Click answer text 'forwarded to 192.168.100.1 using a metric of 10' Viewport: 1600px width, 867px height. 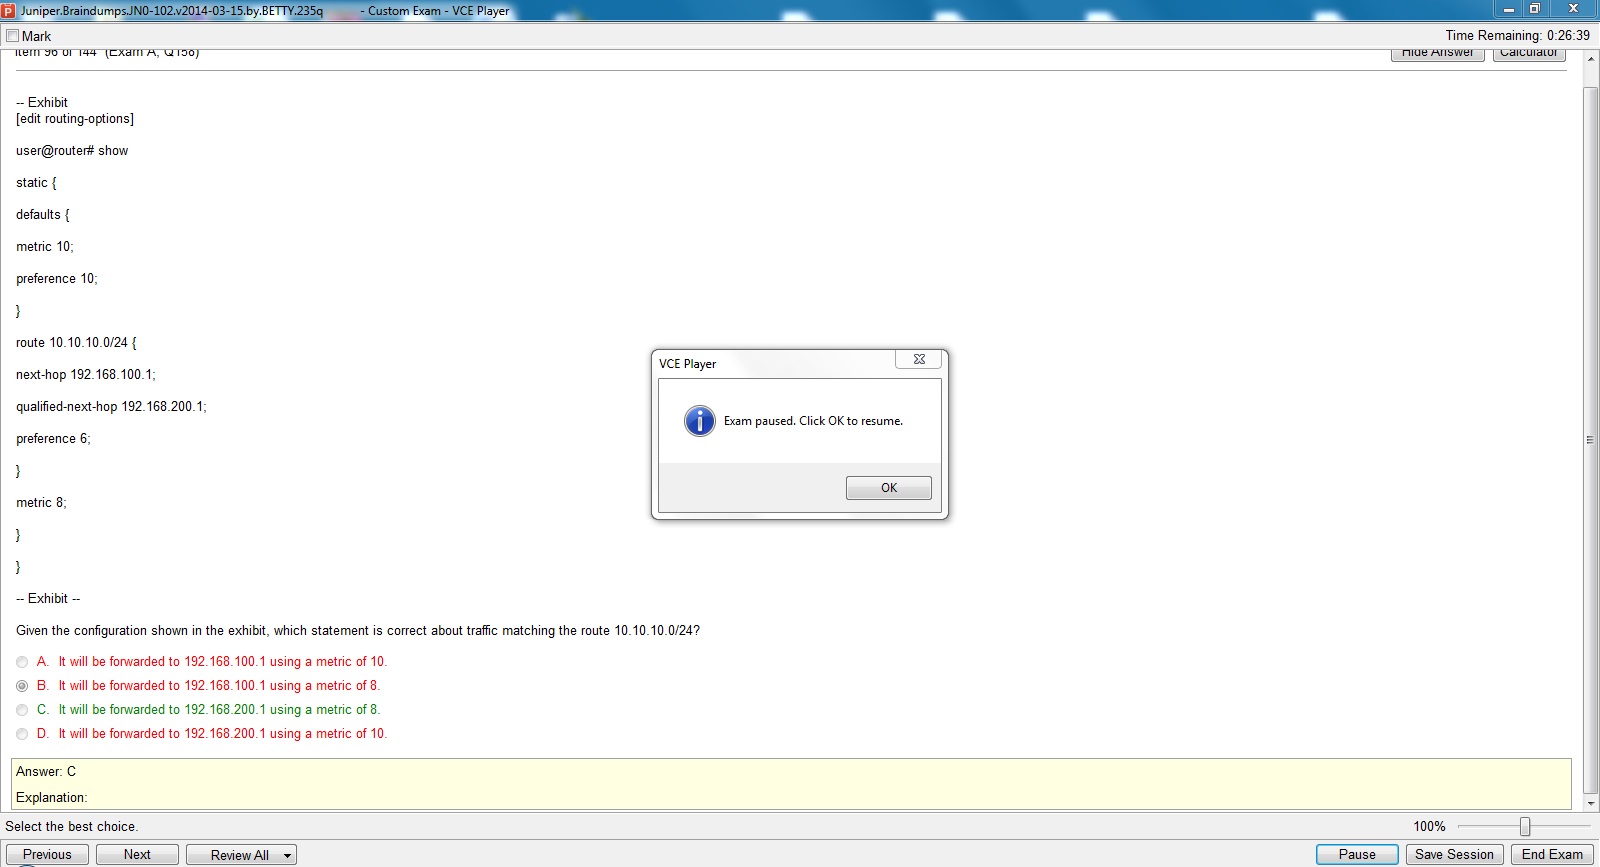tap(248, 662)
